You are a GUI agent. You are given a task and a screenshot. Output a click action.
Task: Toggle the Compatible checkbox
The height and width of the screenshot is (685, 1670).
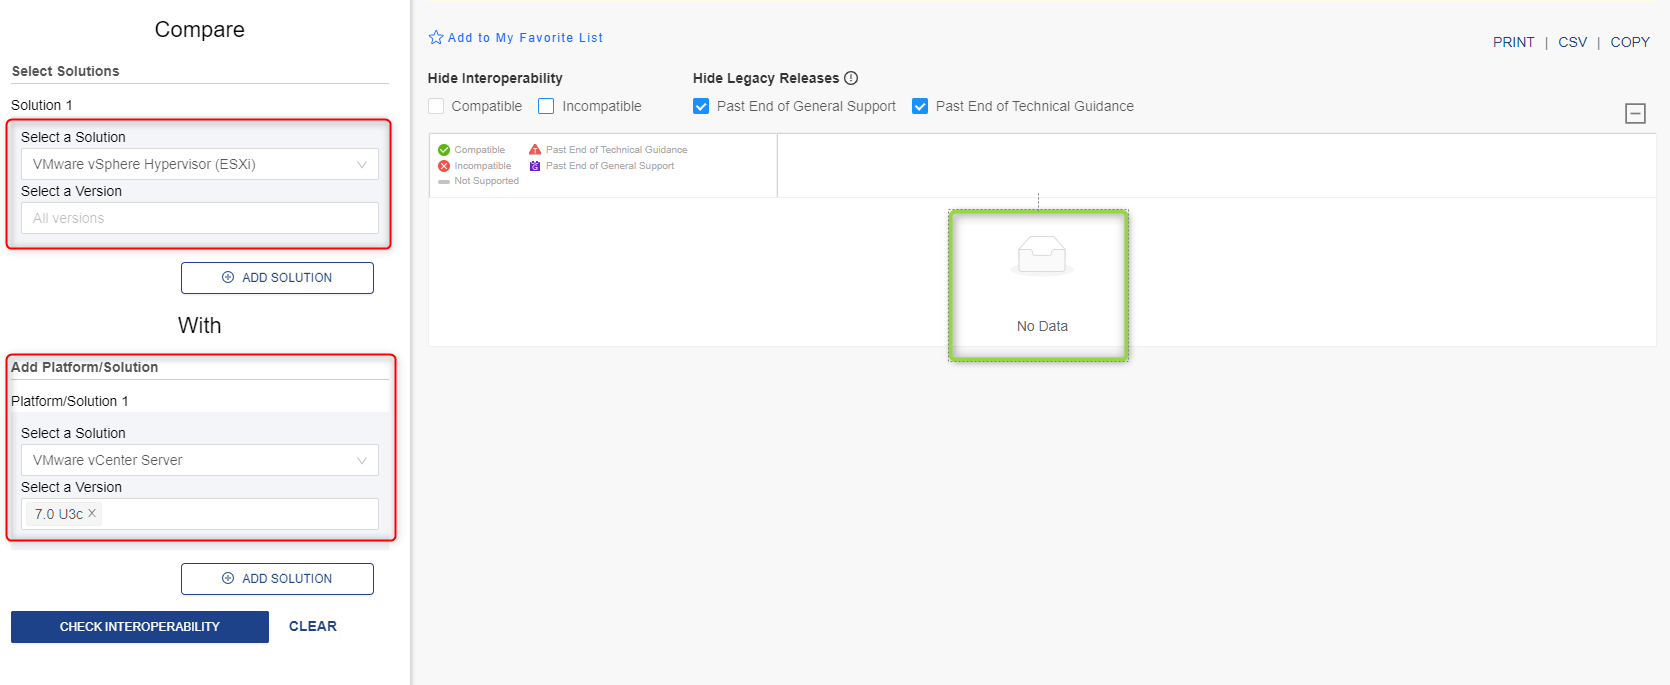pyautogui.click(x=436, y=106)
